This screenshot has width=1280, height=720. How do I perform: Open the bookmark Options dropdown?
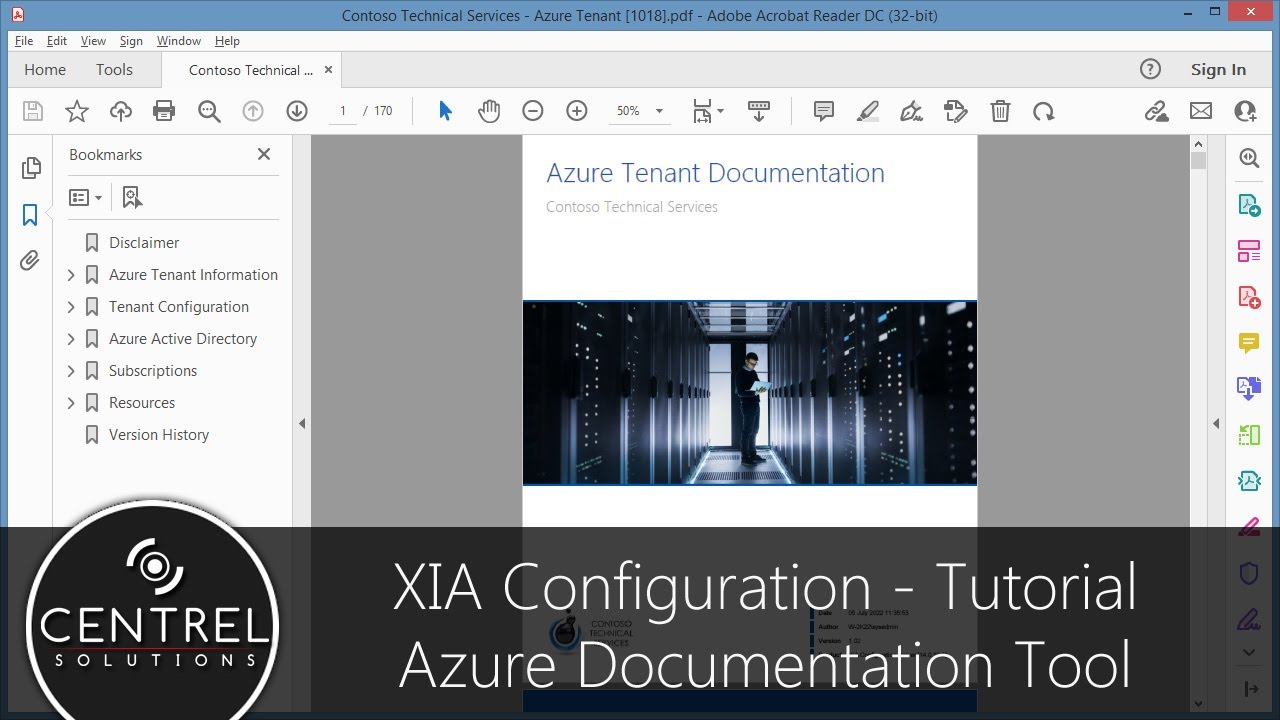[85, 198]
